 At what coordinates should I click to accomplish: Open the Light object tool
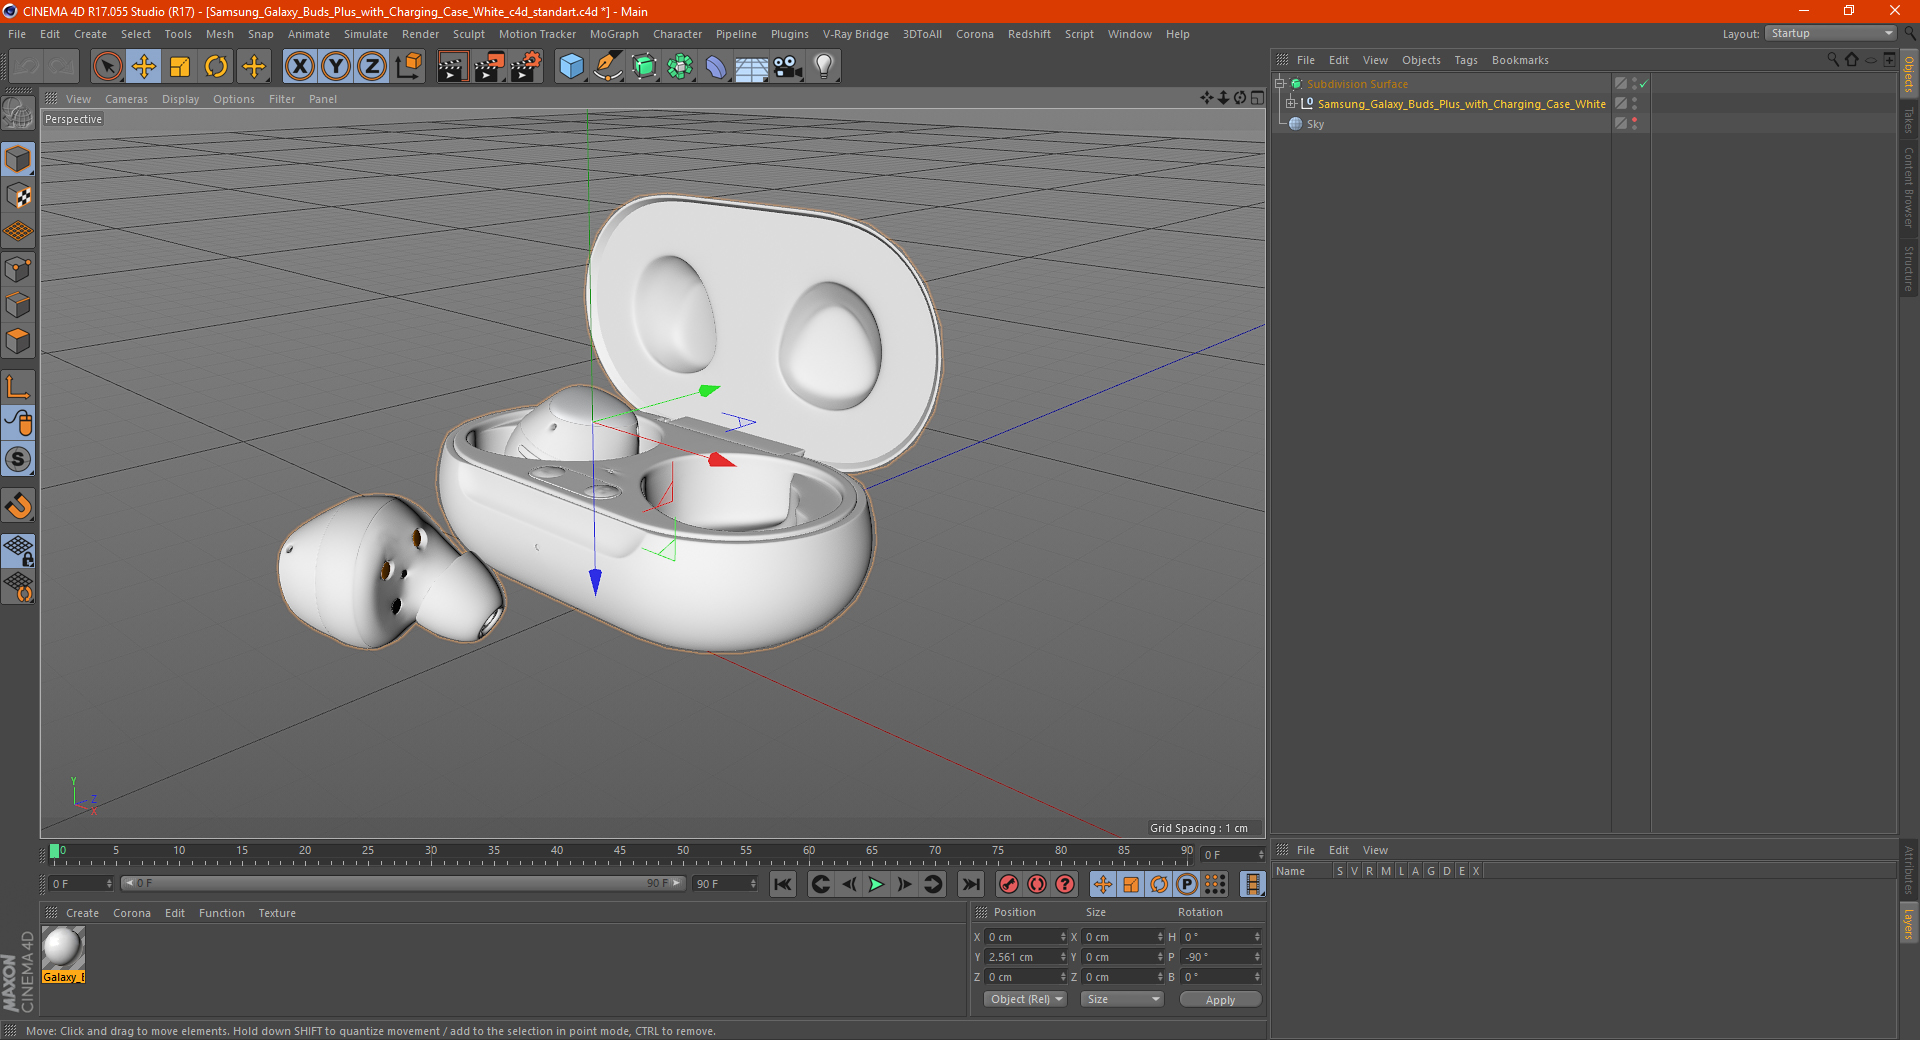(824, 67)
